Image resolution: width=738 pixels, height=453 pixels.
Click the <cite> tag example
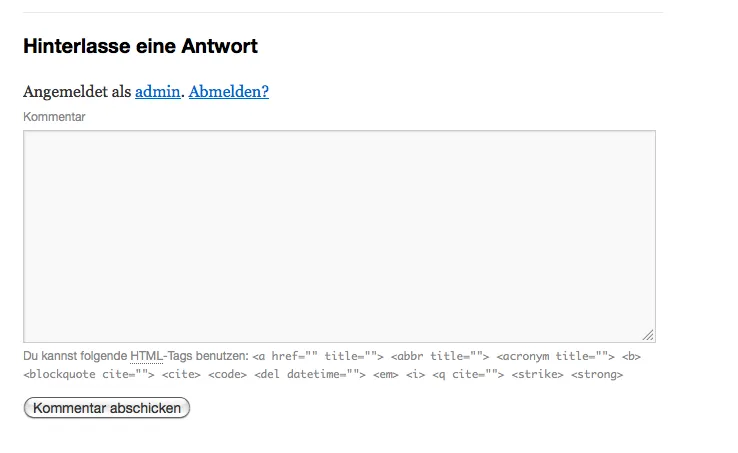pos(181,374)
